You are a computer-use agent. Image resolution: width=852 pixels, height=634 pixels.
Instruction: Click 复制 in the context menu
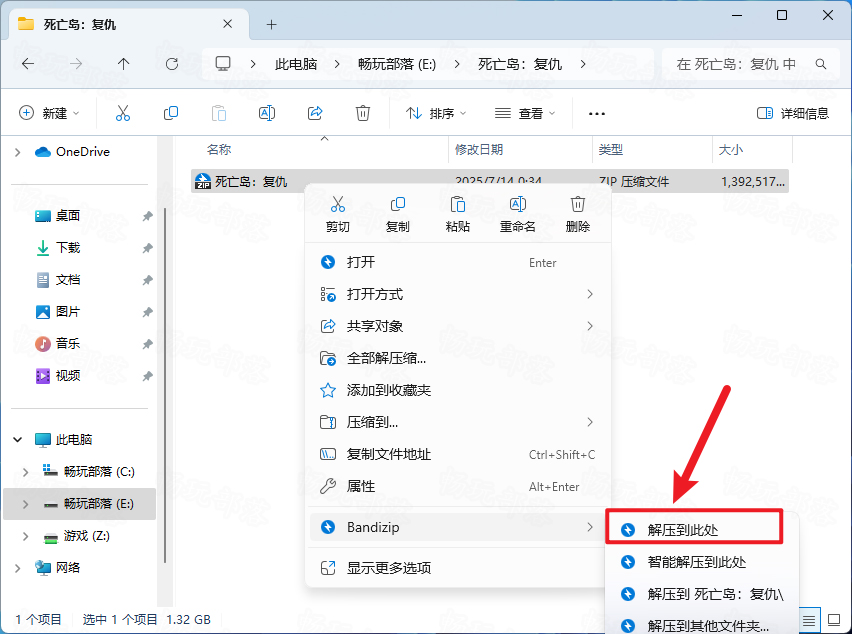click(x=397, y=214)
